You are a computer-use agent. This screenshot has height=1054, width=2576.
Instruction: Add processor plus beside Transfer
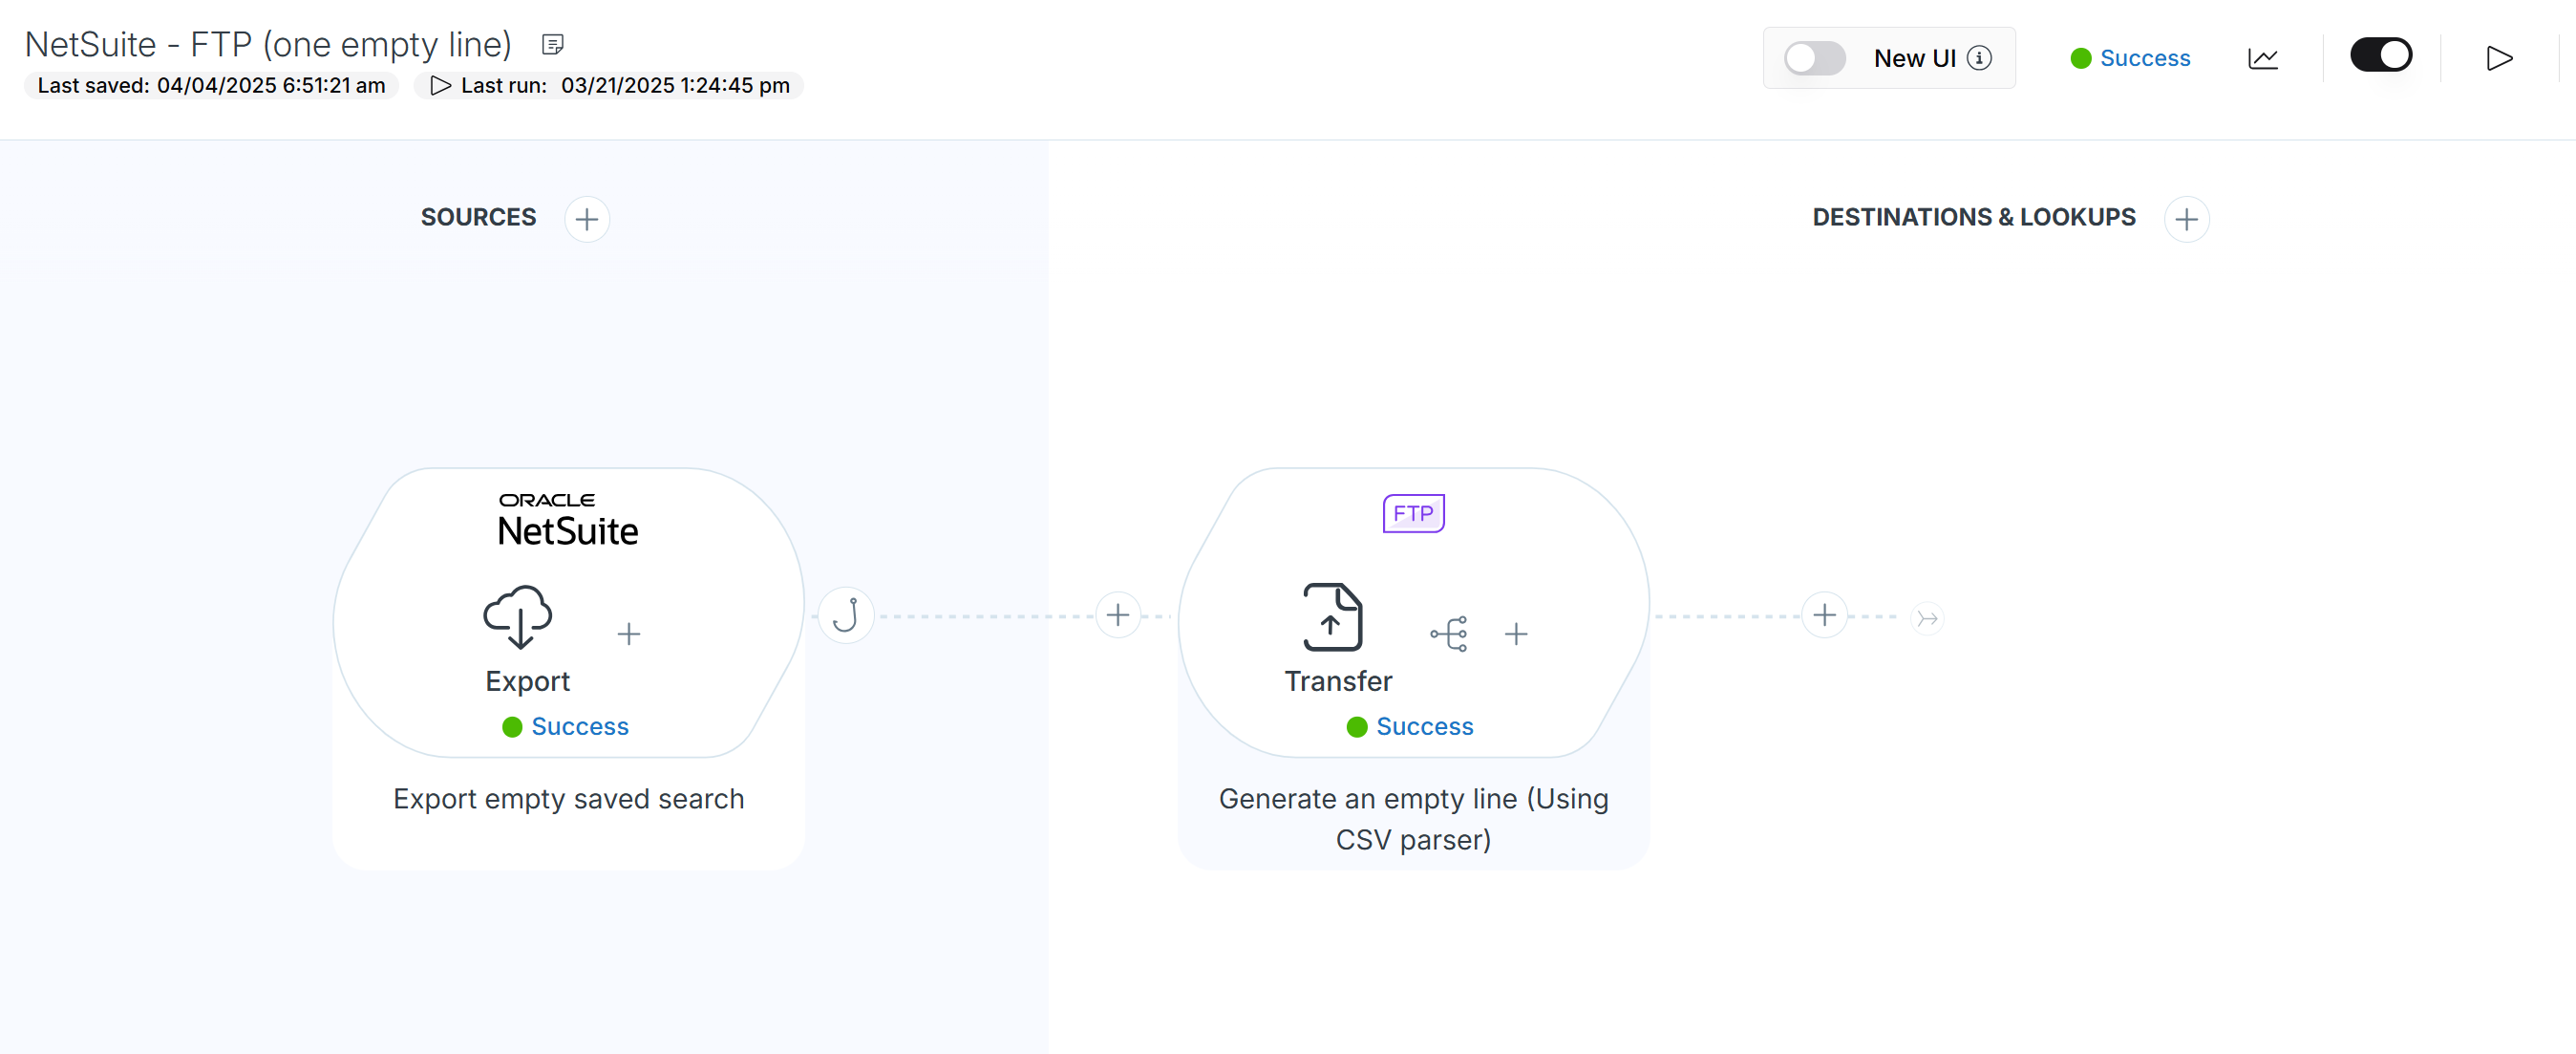1516,633
